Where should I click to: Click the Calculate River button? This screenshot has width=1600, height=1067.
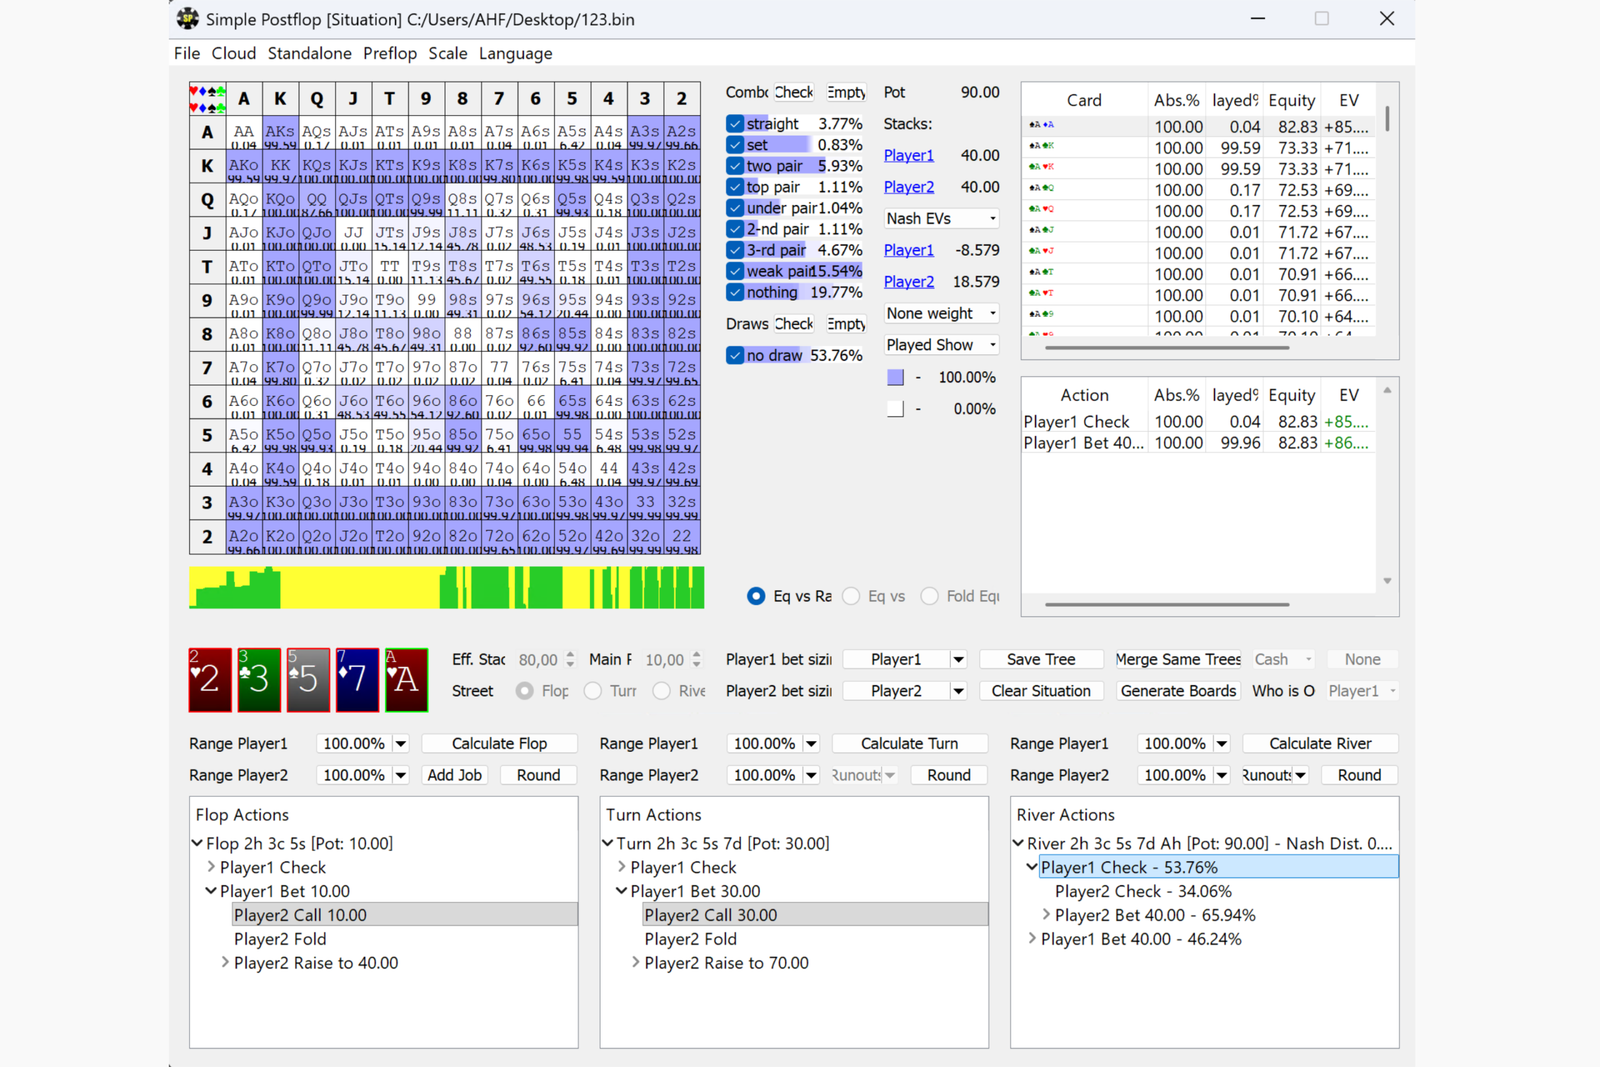pyautogui.click(x=1320, y=744)
